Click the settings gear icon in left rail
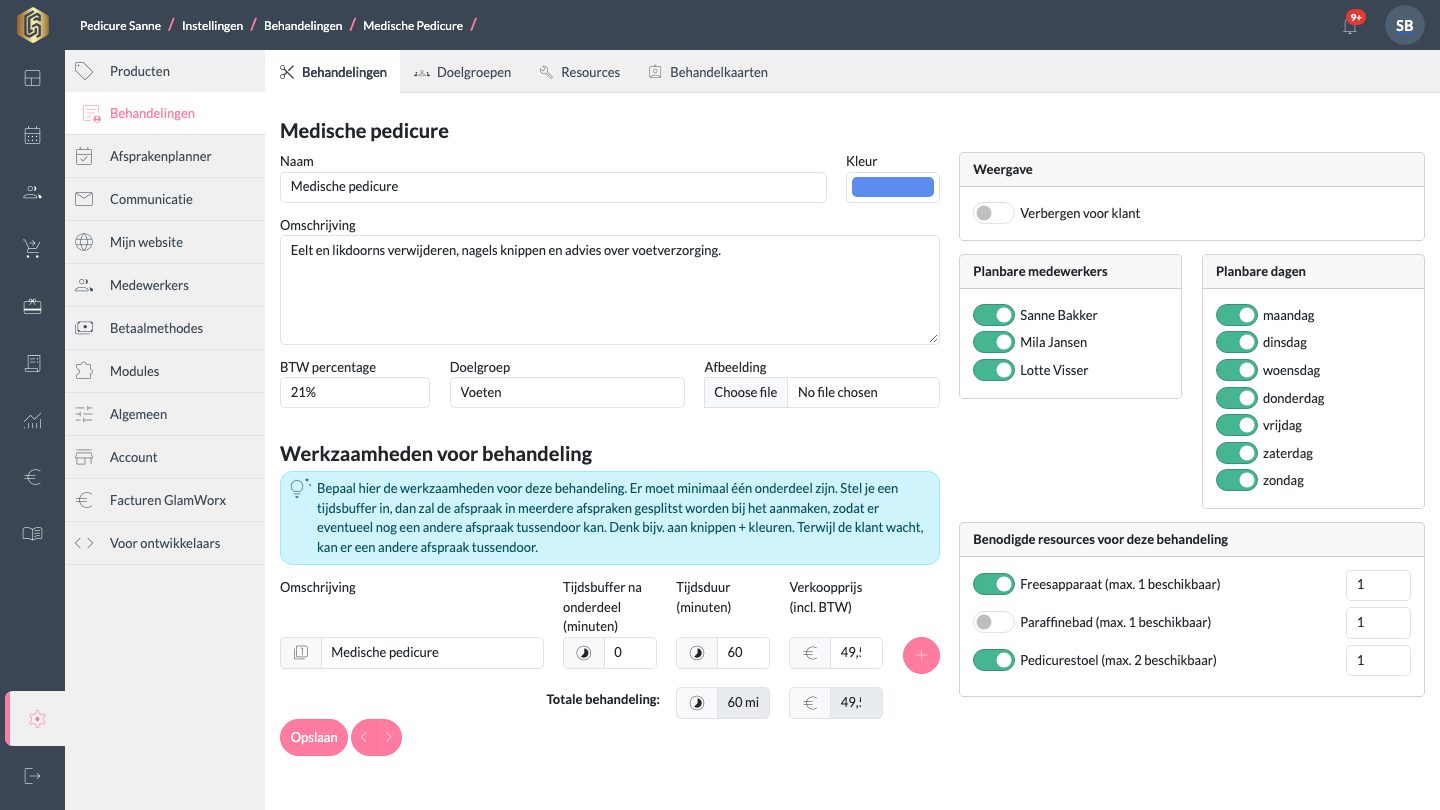 pos(37,718)
